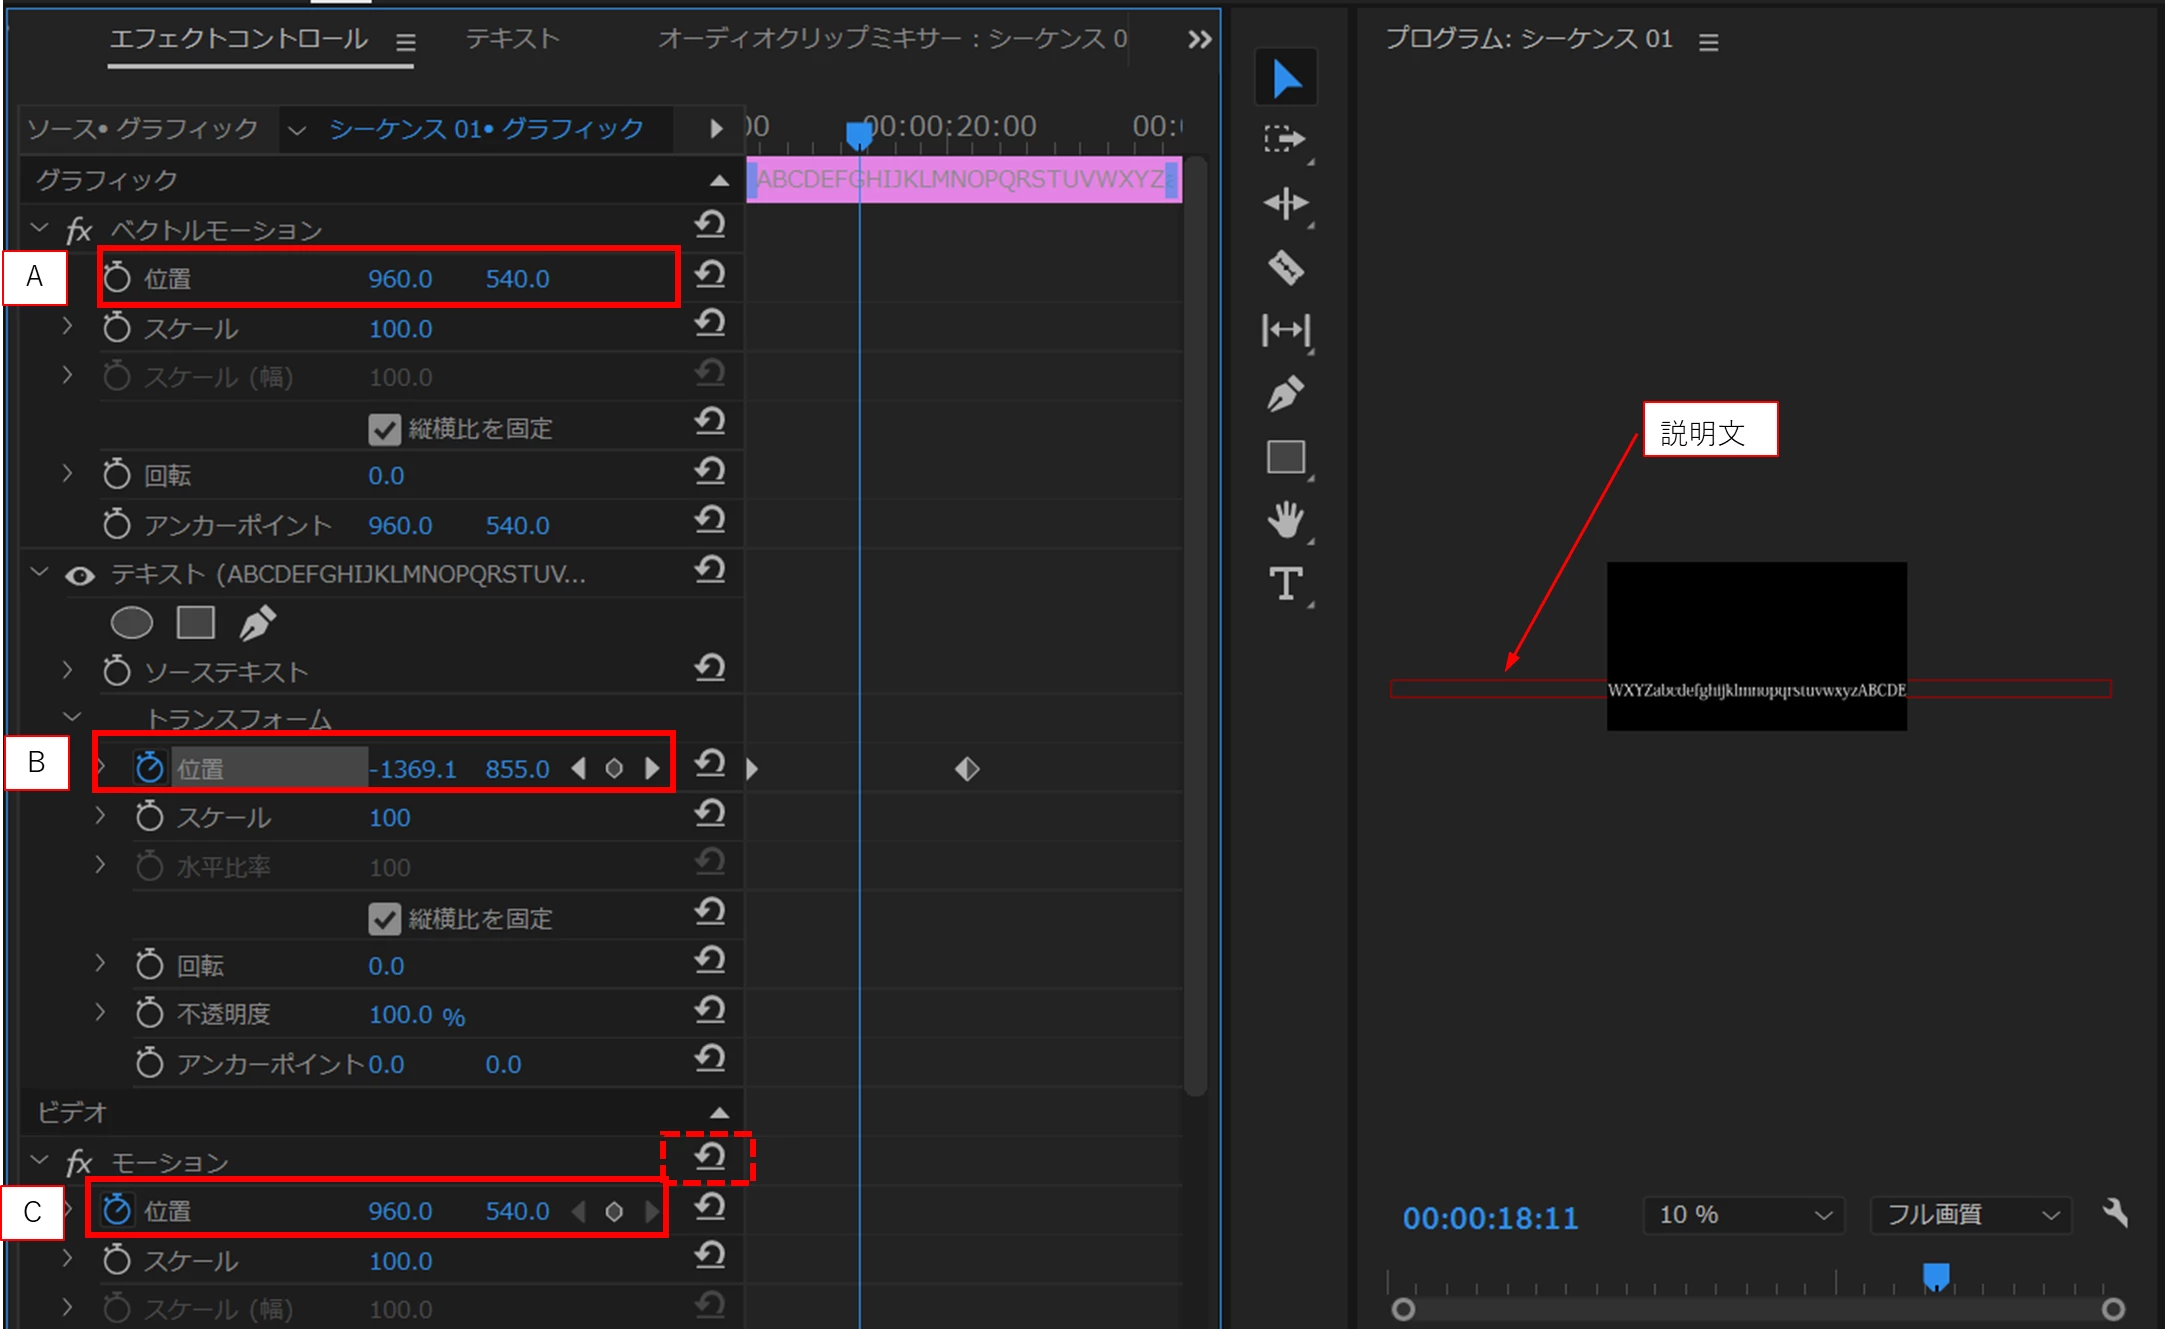Screen dimensions: 2165x1329
Task: Select the Selection arrow tool
Action: click(1286, 78)
